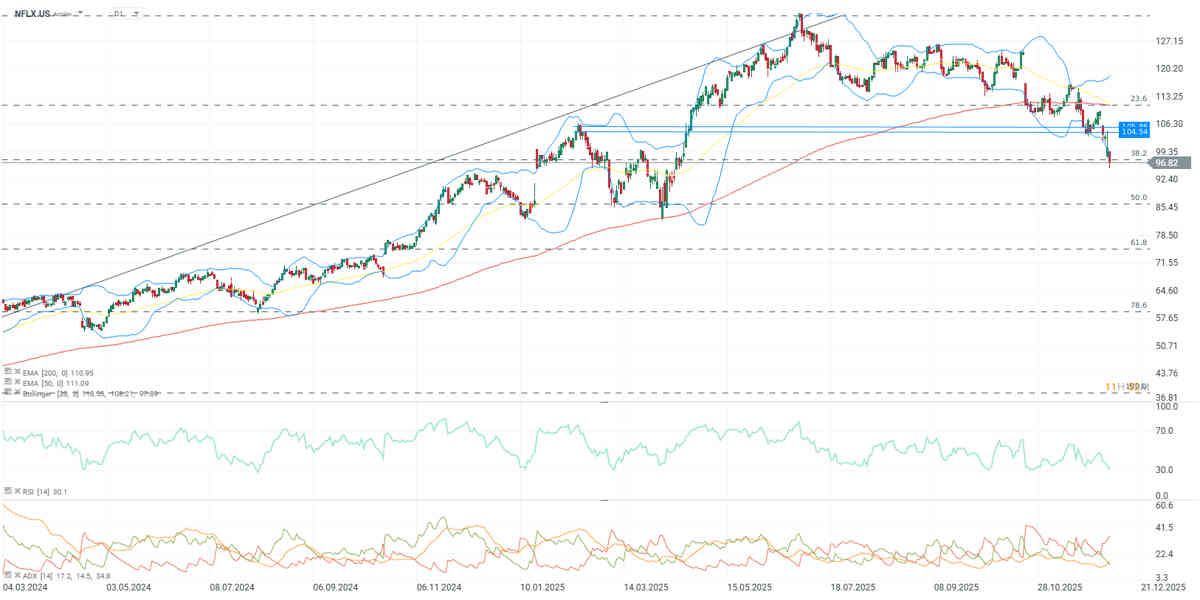Open settings icon for EMA 50 indicator
Image resolution: width=1200 pixels, height=600 pixels.
pyautogui.click(x=8, y=382)
